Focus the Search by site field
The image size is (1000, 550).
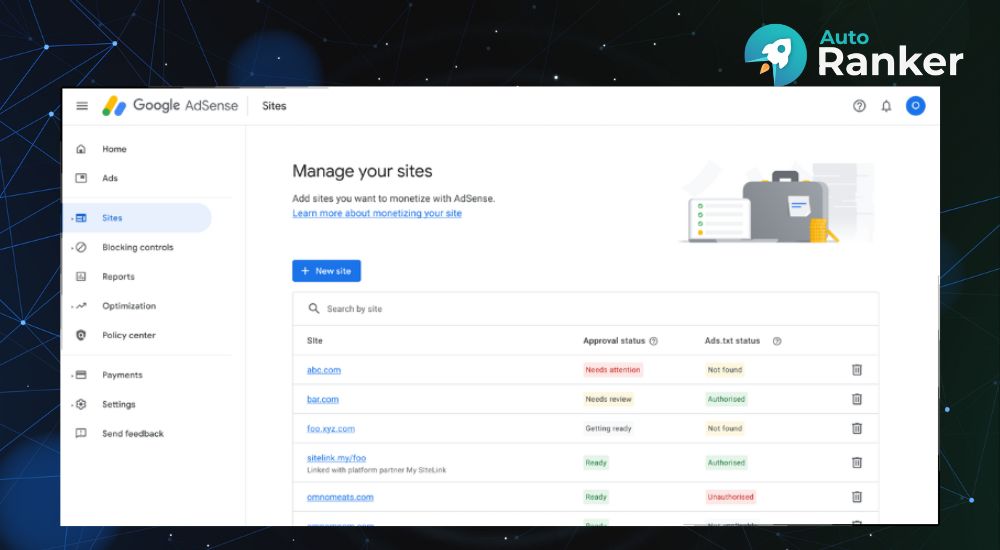585,309
